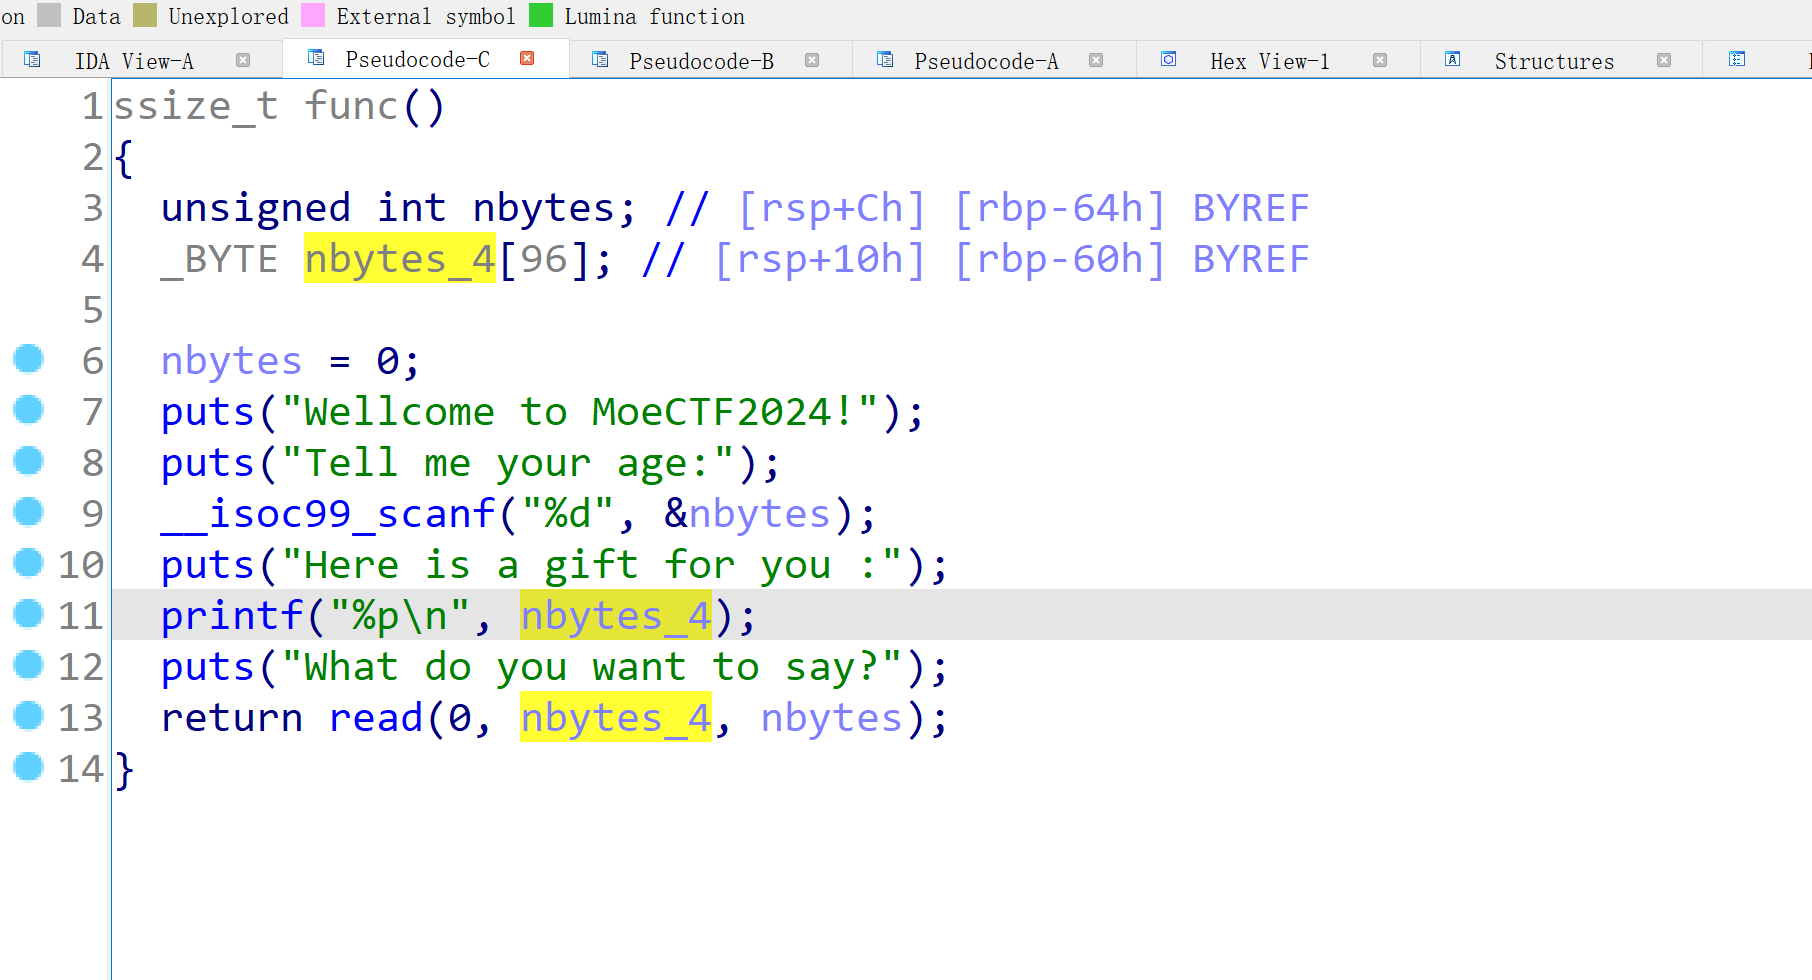1812x980 pixels.
Task: Click puts call on Wellcome line
Action: (x=208, y=412)
